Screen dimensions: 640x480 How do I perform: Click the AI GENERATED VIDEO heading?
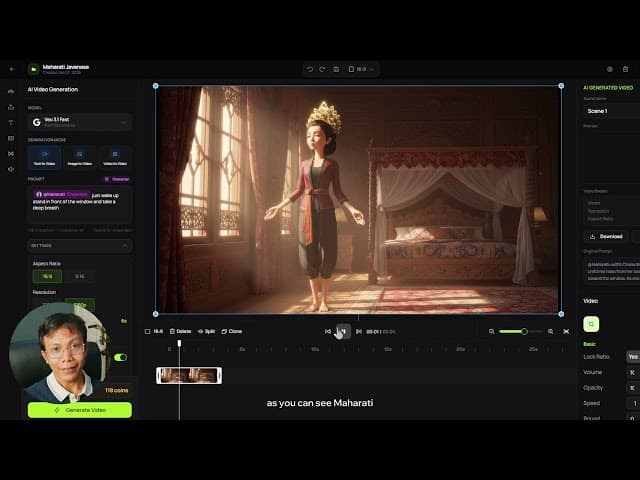coord(608,88)
